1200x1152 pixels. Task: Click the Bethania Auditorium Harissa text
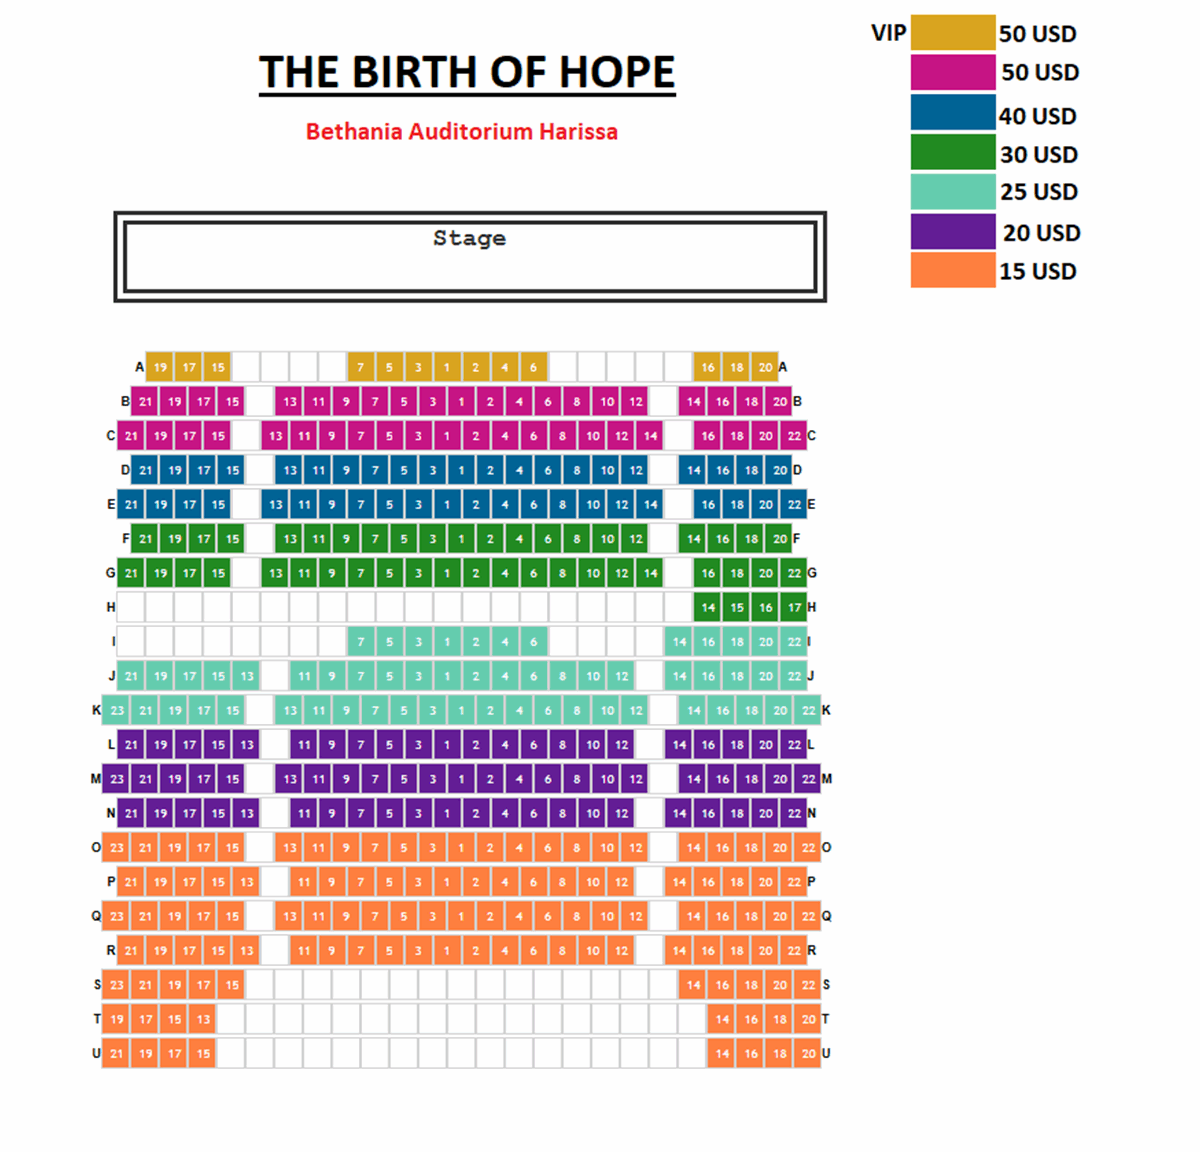pos(462,132)
